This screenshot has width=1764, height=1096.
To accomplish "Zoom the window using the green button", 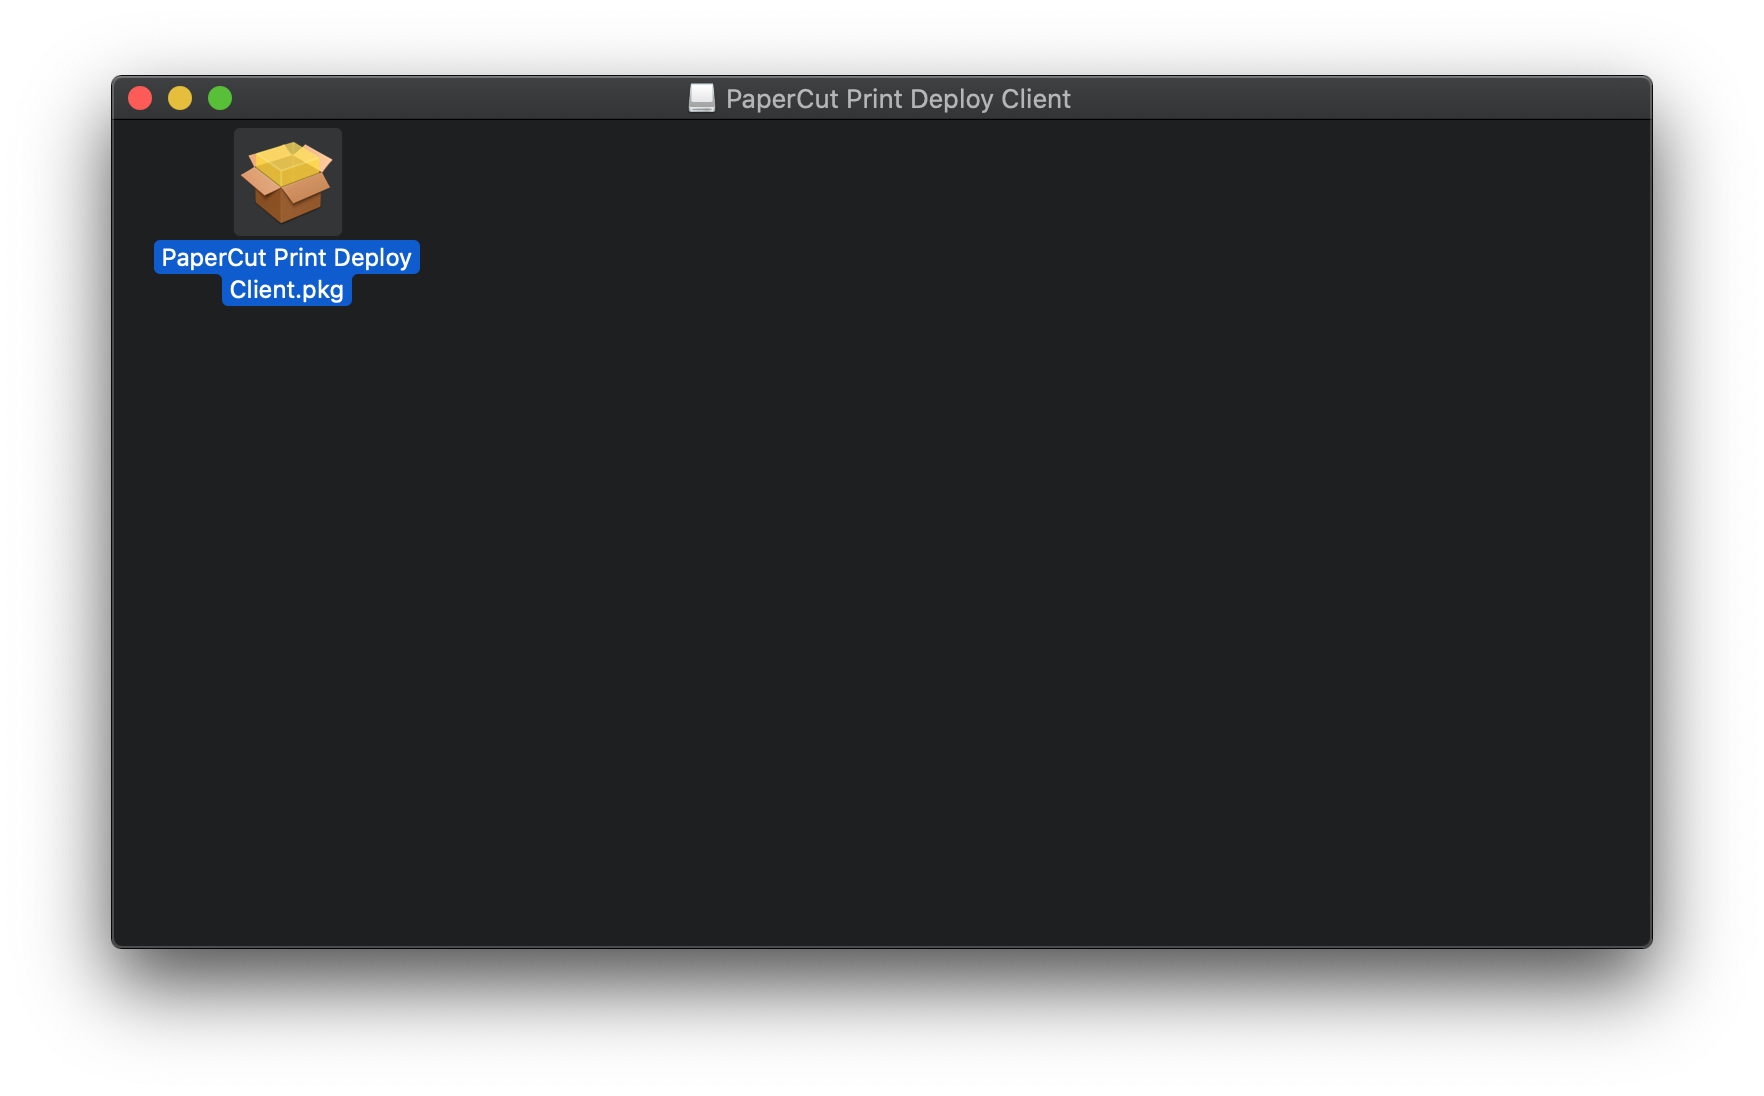I will click(220, 98).
